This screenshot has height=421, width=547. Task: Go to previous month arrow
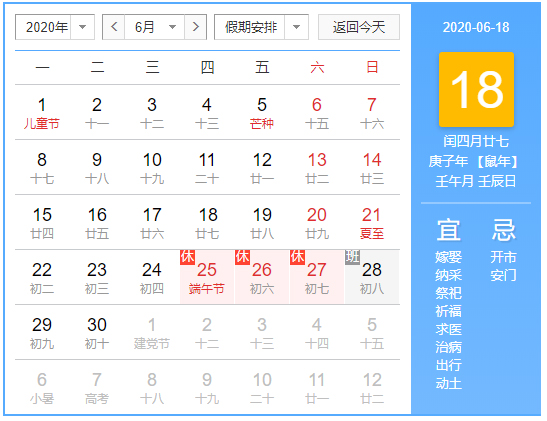(x=114, y=27)
